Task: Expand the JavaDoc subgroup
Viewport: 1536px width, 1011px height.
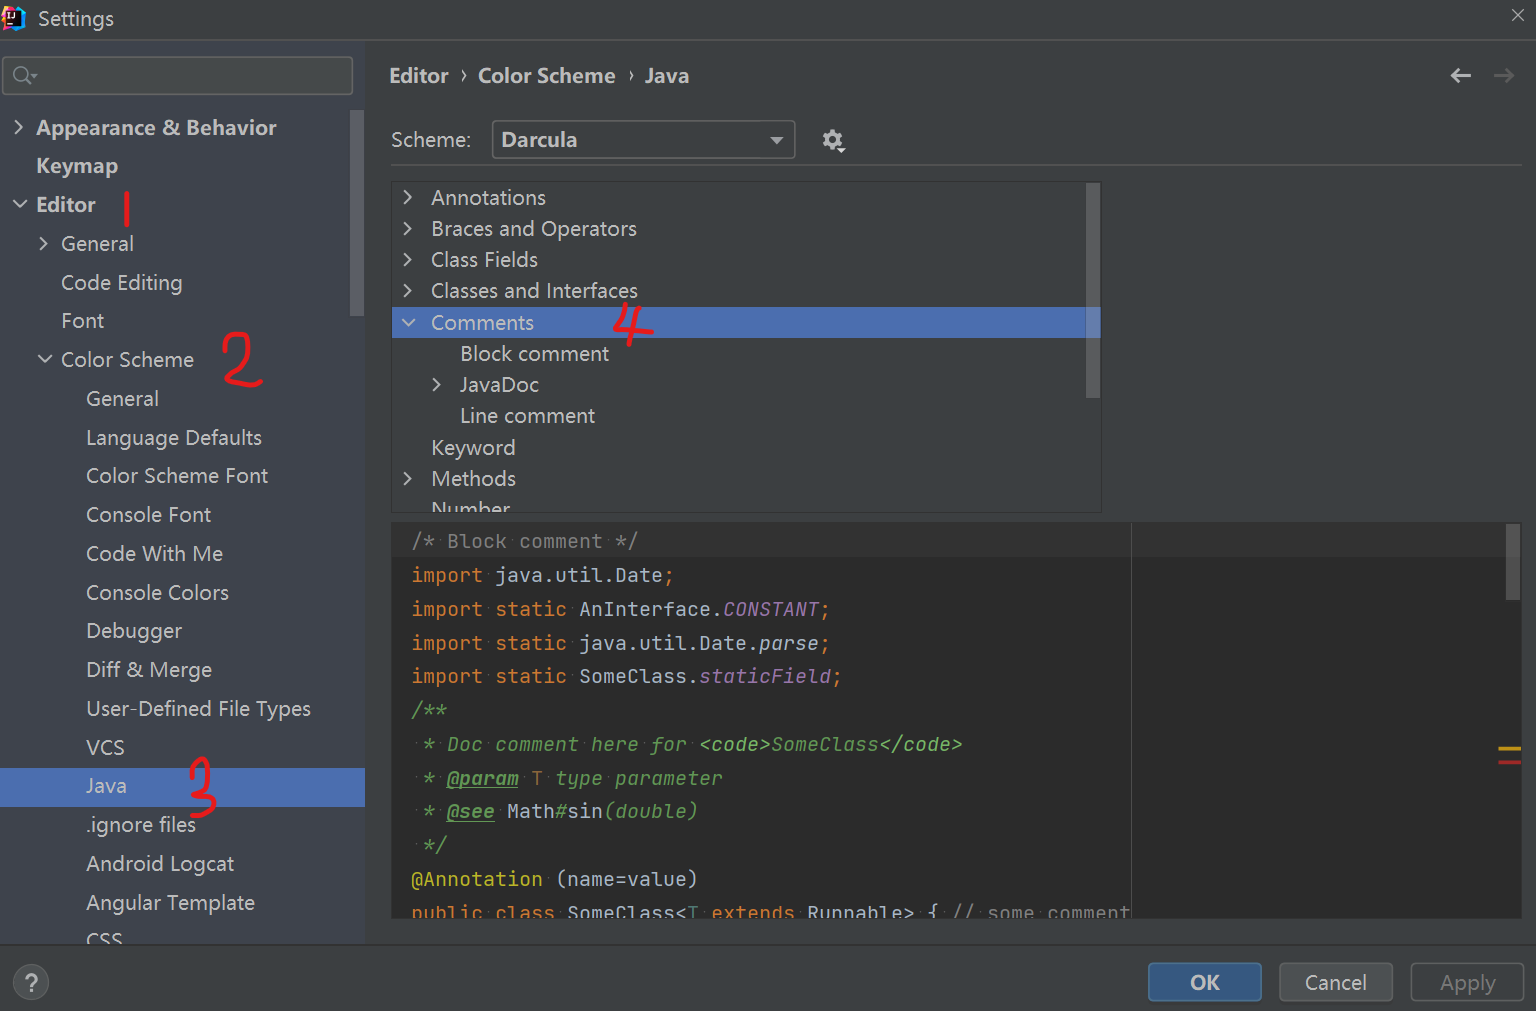Action: [x=437, y=385]
